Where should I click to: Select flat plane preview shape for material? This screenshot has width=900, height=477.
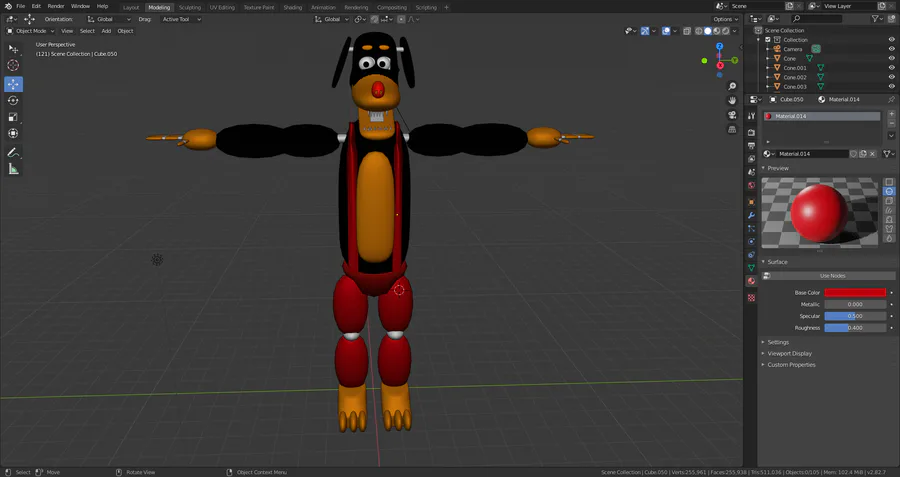pyautogui.click(x=889, y=182)
